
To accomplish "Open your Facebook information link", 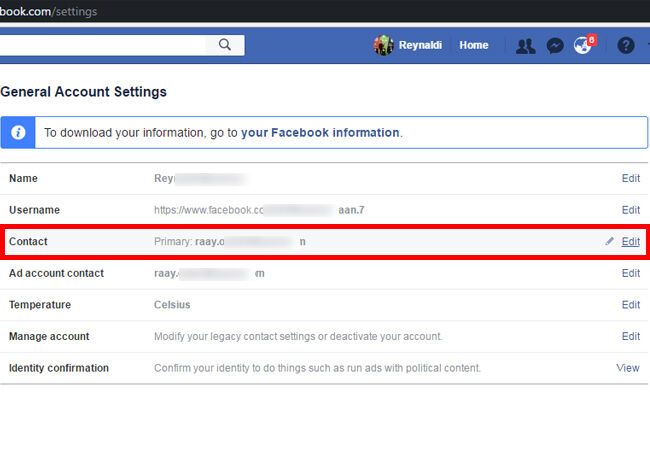I will [320, 133].
